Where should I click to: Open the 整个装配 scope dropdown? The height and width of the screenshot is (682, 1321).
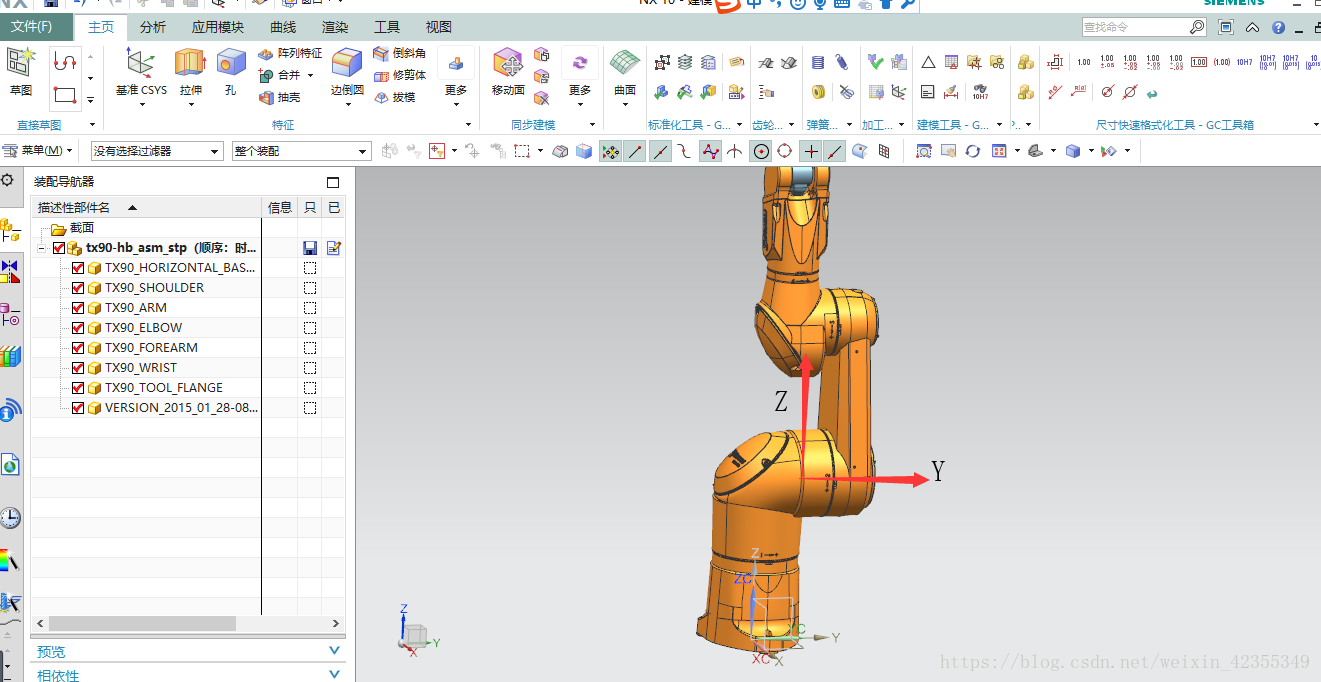click(x=301, y=151)
